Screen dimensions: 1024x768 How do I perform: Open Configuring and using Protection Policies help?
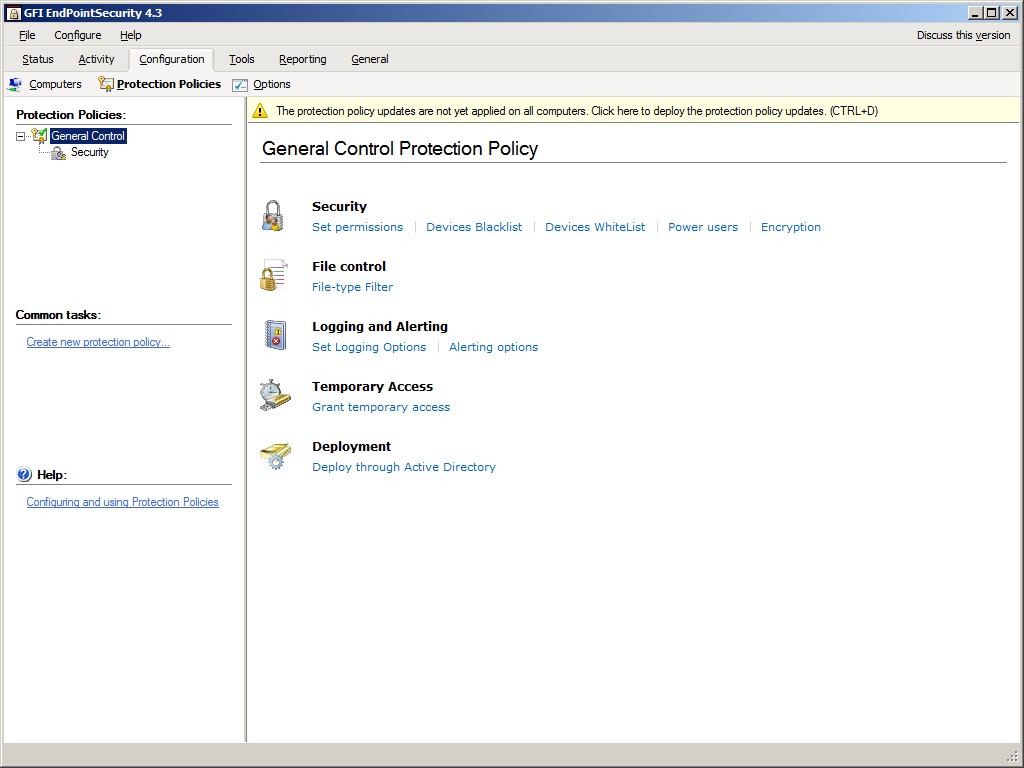click(x=122, y=502)
